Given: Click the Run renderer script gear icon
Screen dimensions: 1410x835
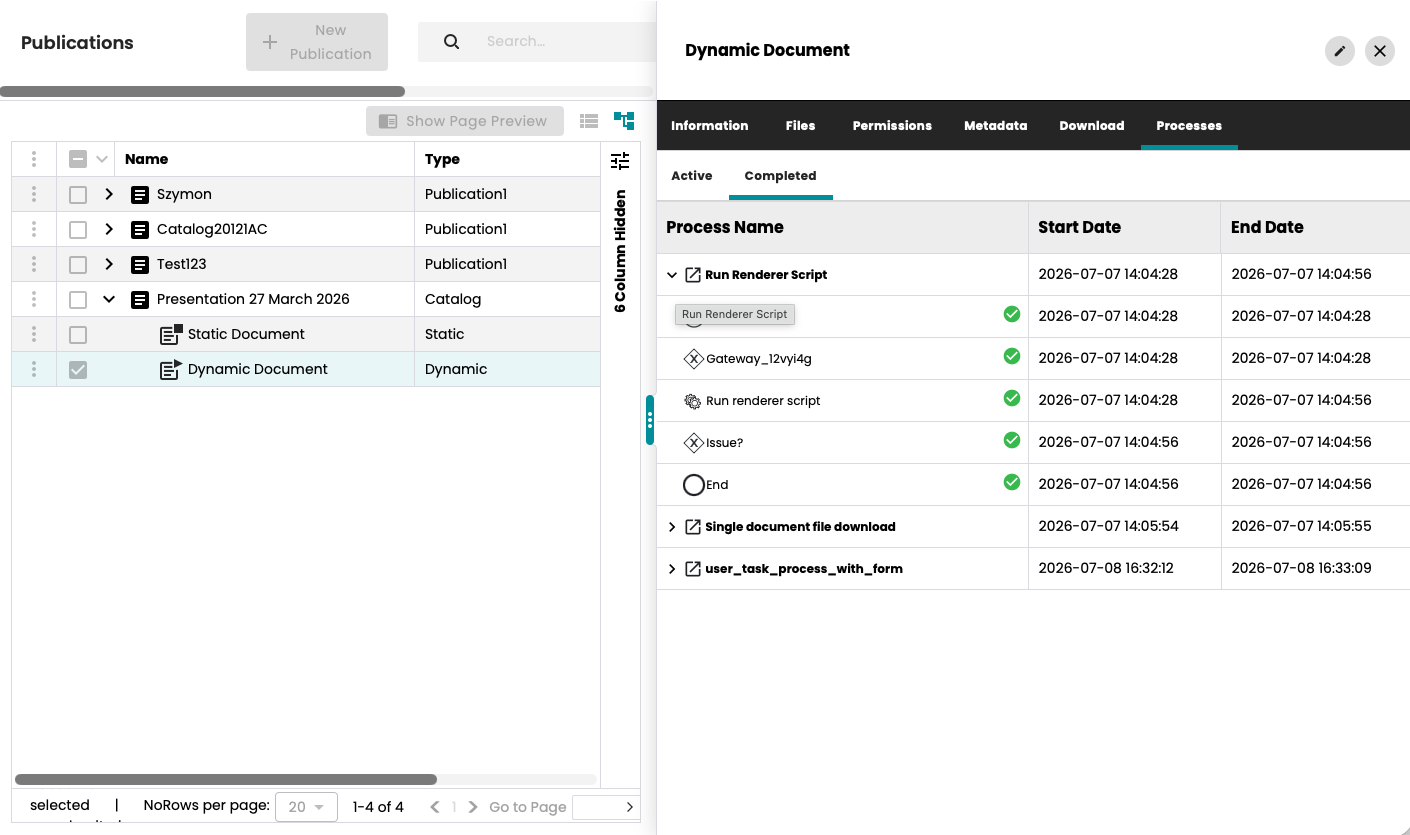Looking at the screenshot, I should 692,401.
